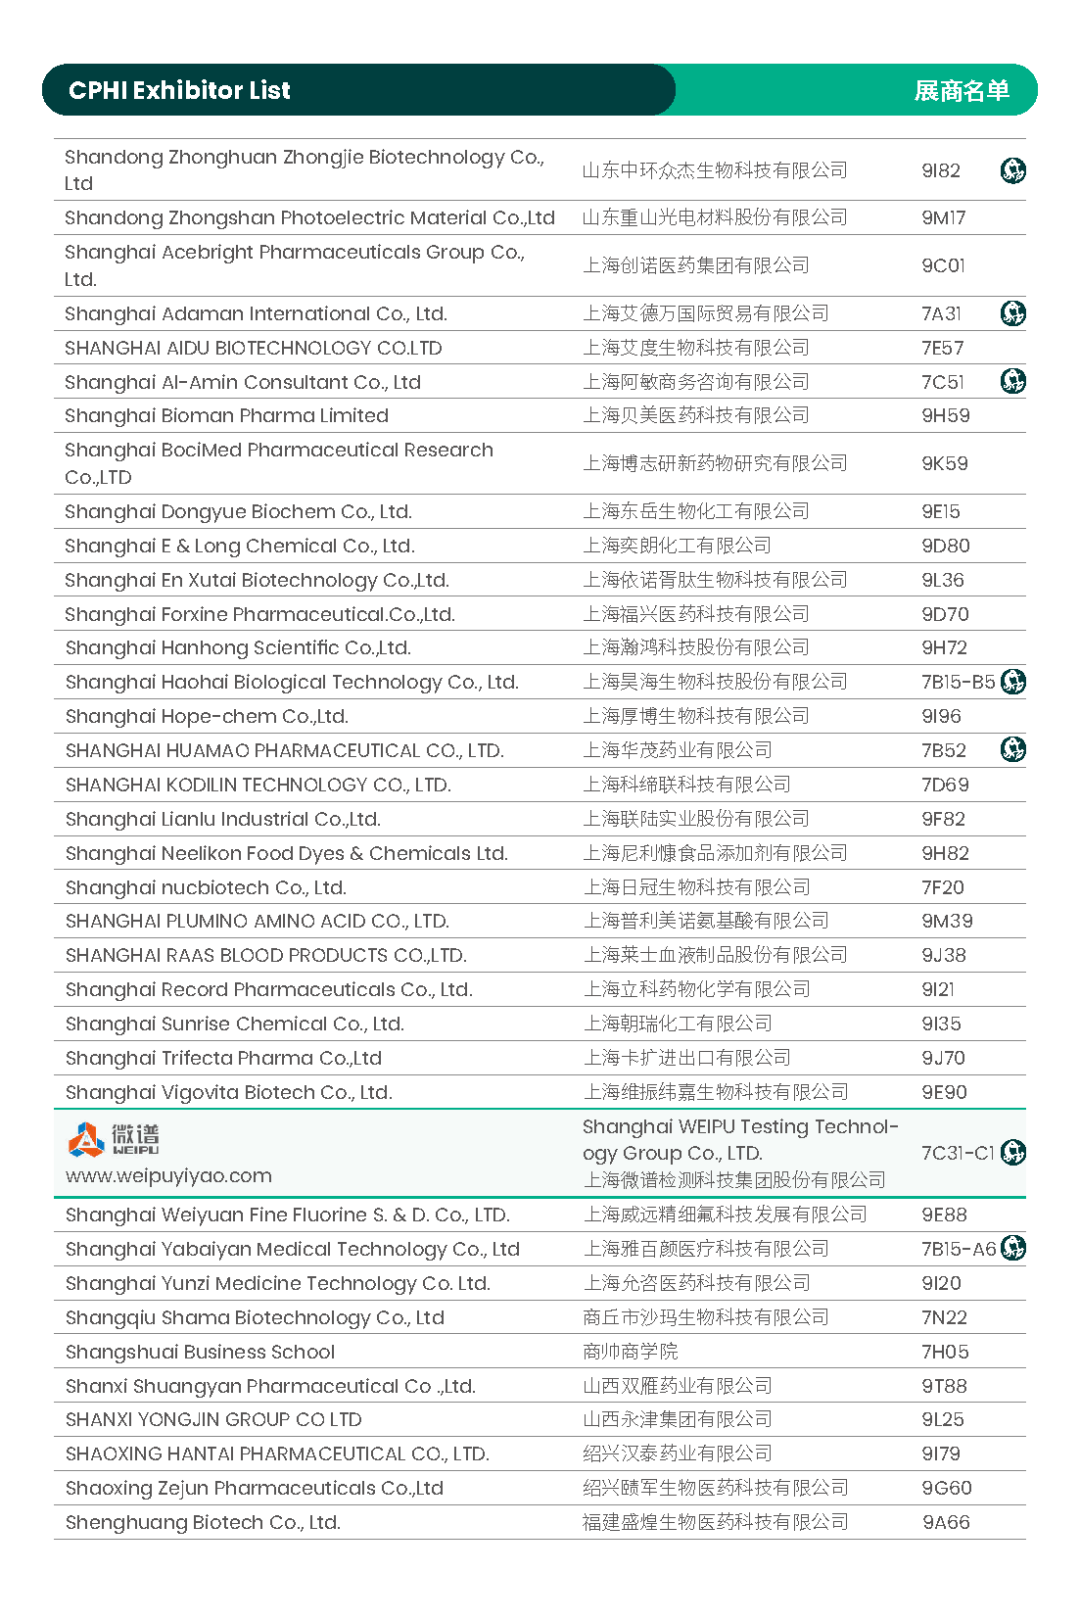Click the CPHI Exhibitor List header

(179, 90)
